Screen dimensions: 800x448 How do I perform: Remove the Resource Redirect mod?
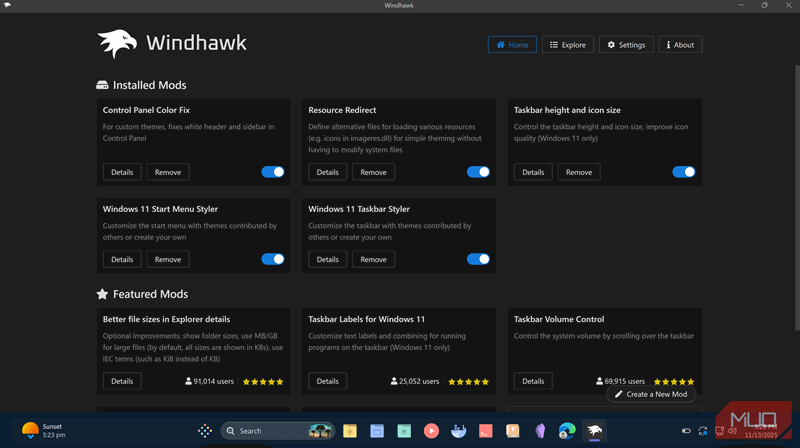point(373,172)
